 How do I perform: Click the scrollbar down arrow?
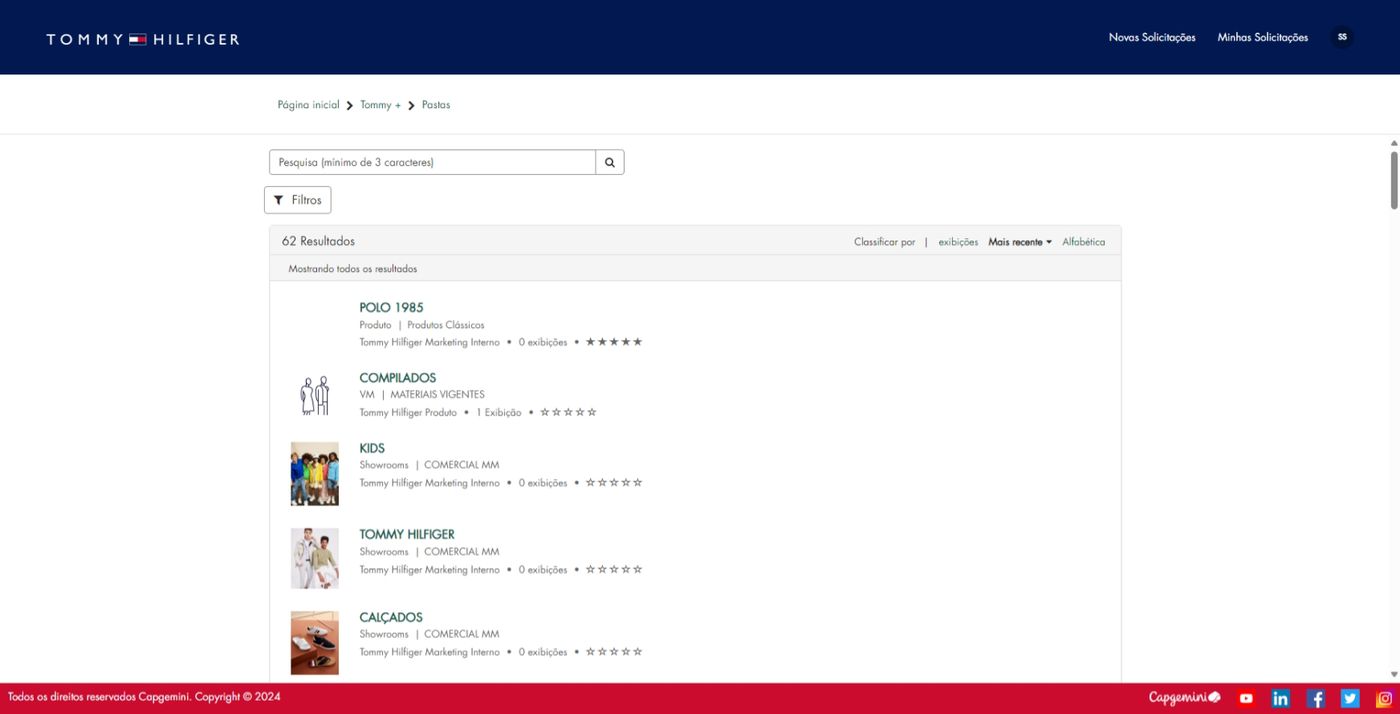[1394, 675]
